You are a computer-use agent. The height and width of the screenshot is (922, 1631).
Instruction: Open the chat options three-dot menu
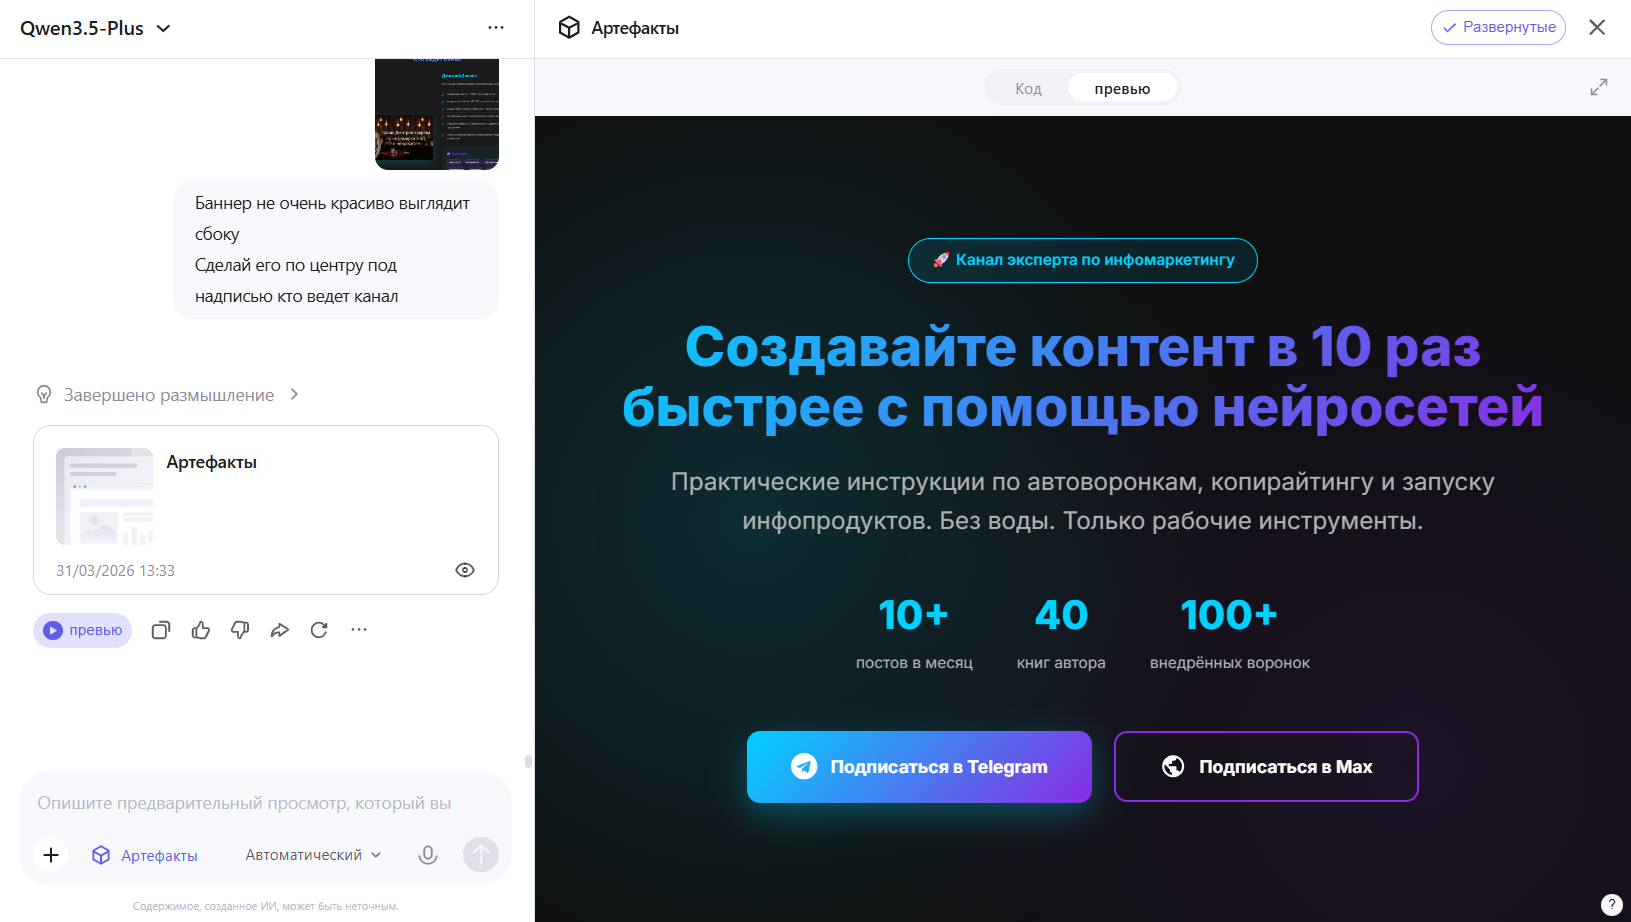496,27
